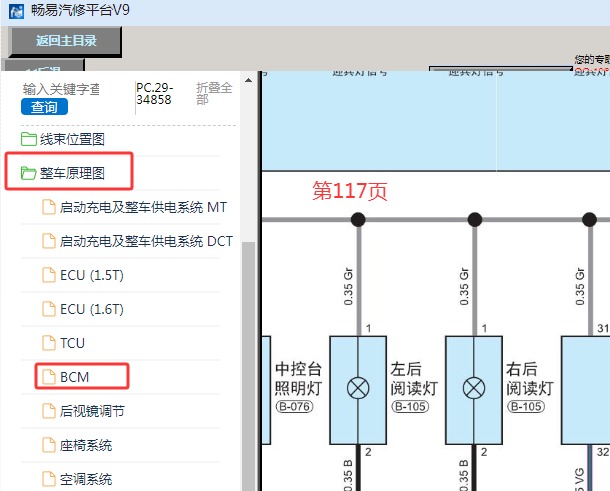Click the sidebar scrollbar thumb
Screen dimensions: 610x491
pos(248,366)
